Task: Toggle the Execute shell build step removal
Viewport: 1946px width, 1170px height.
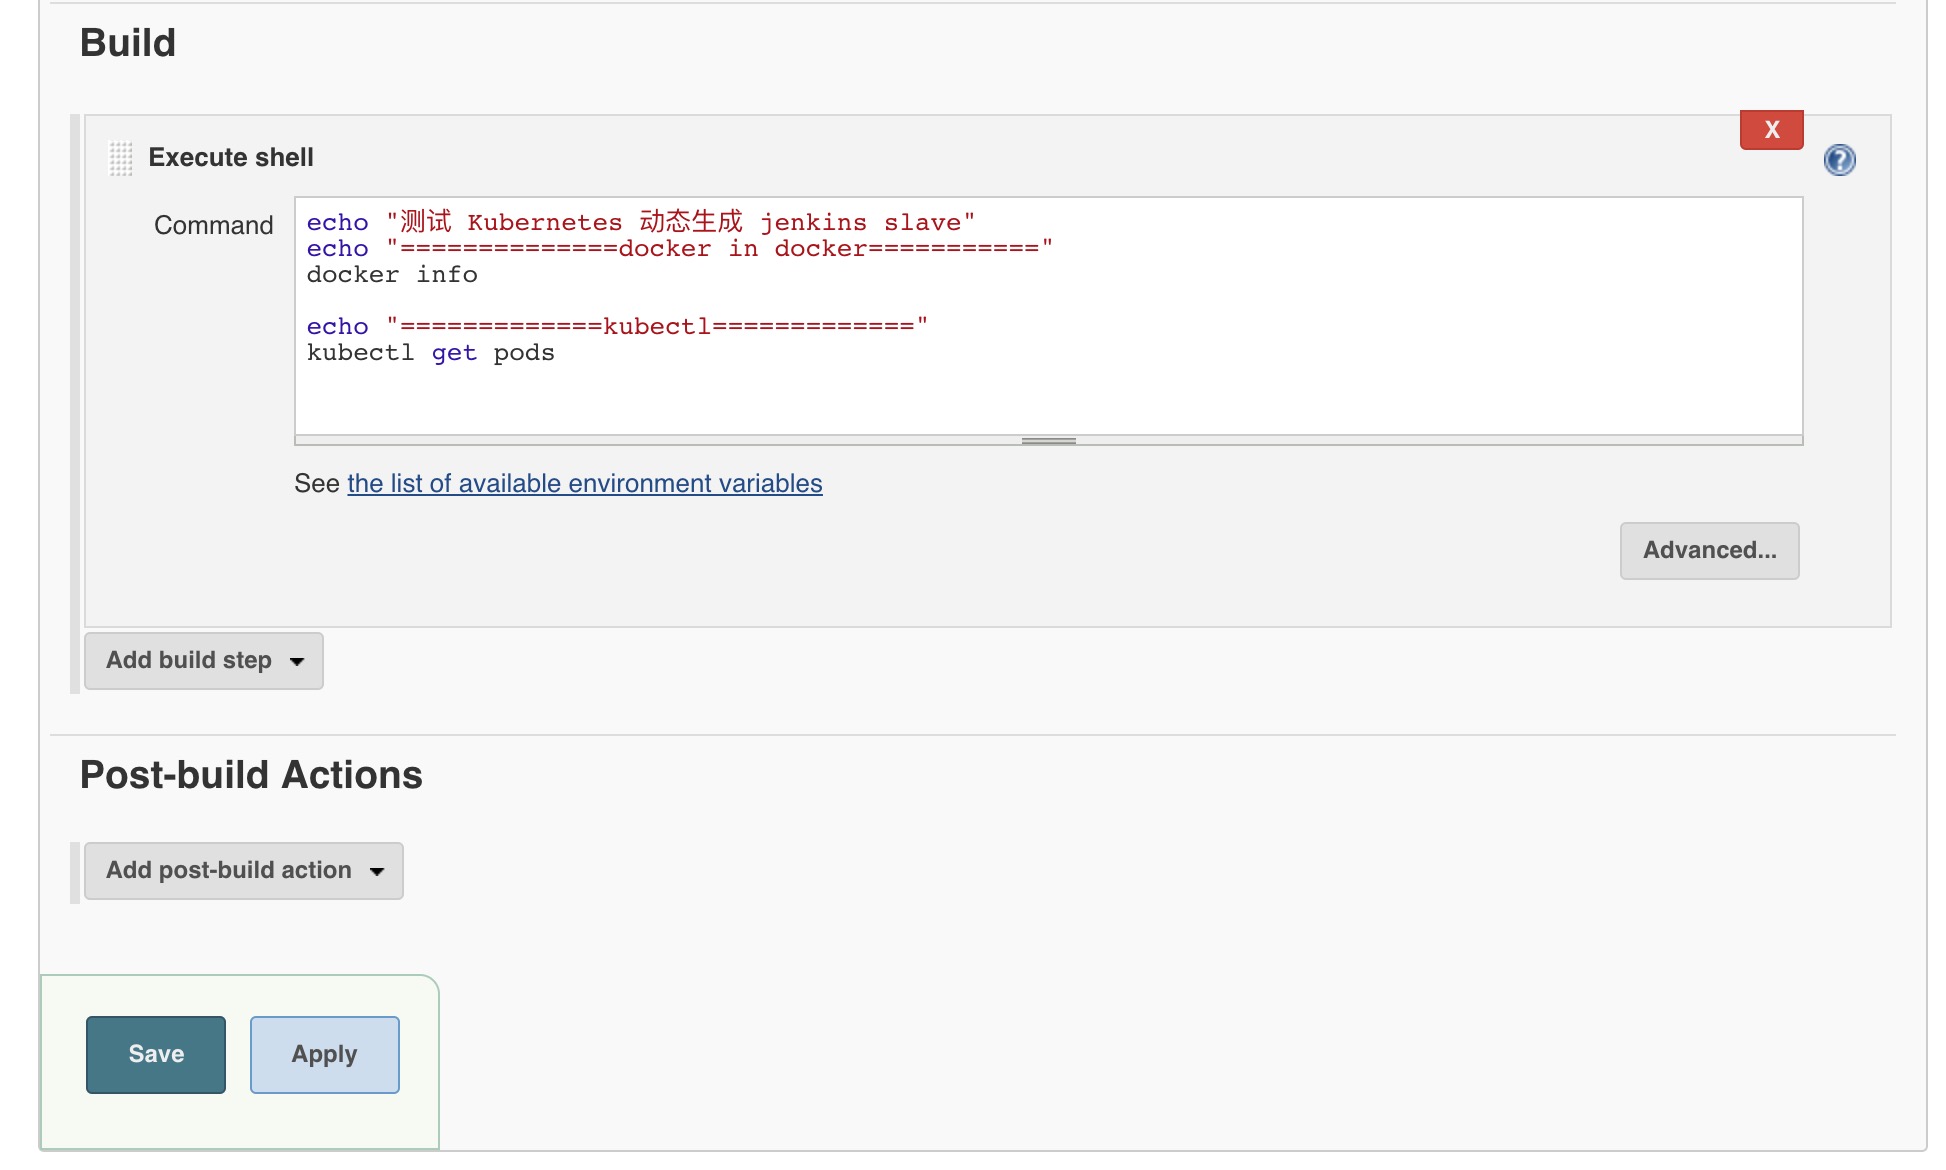Action: pyautogui.click(x=1771, y=129)
